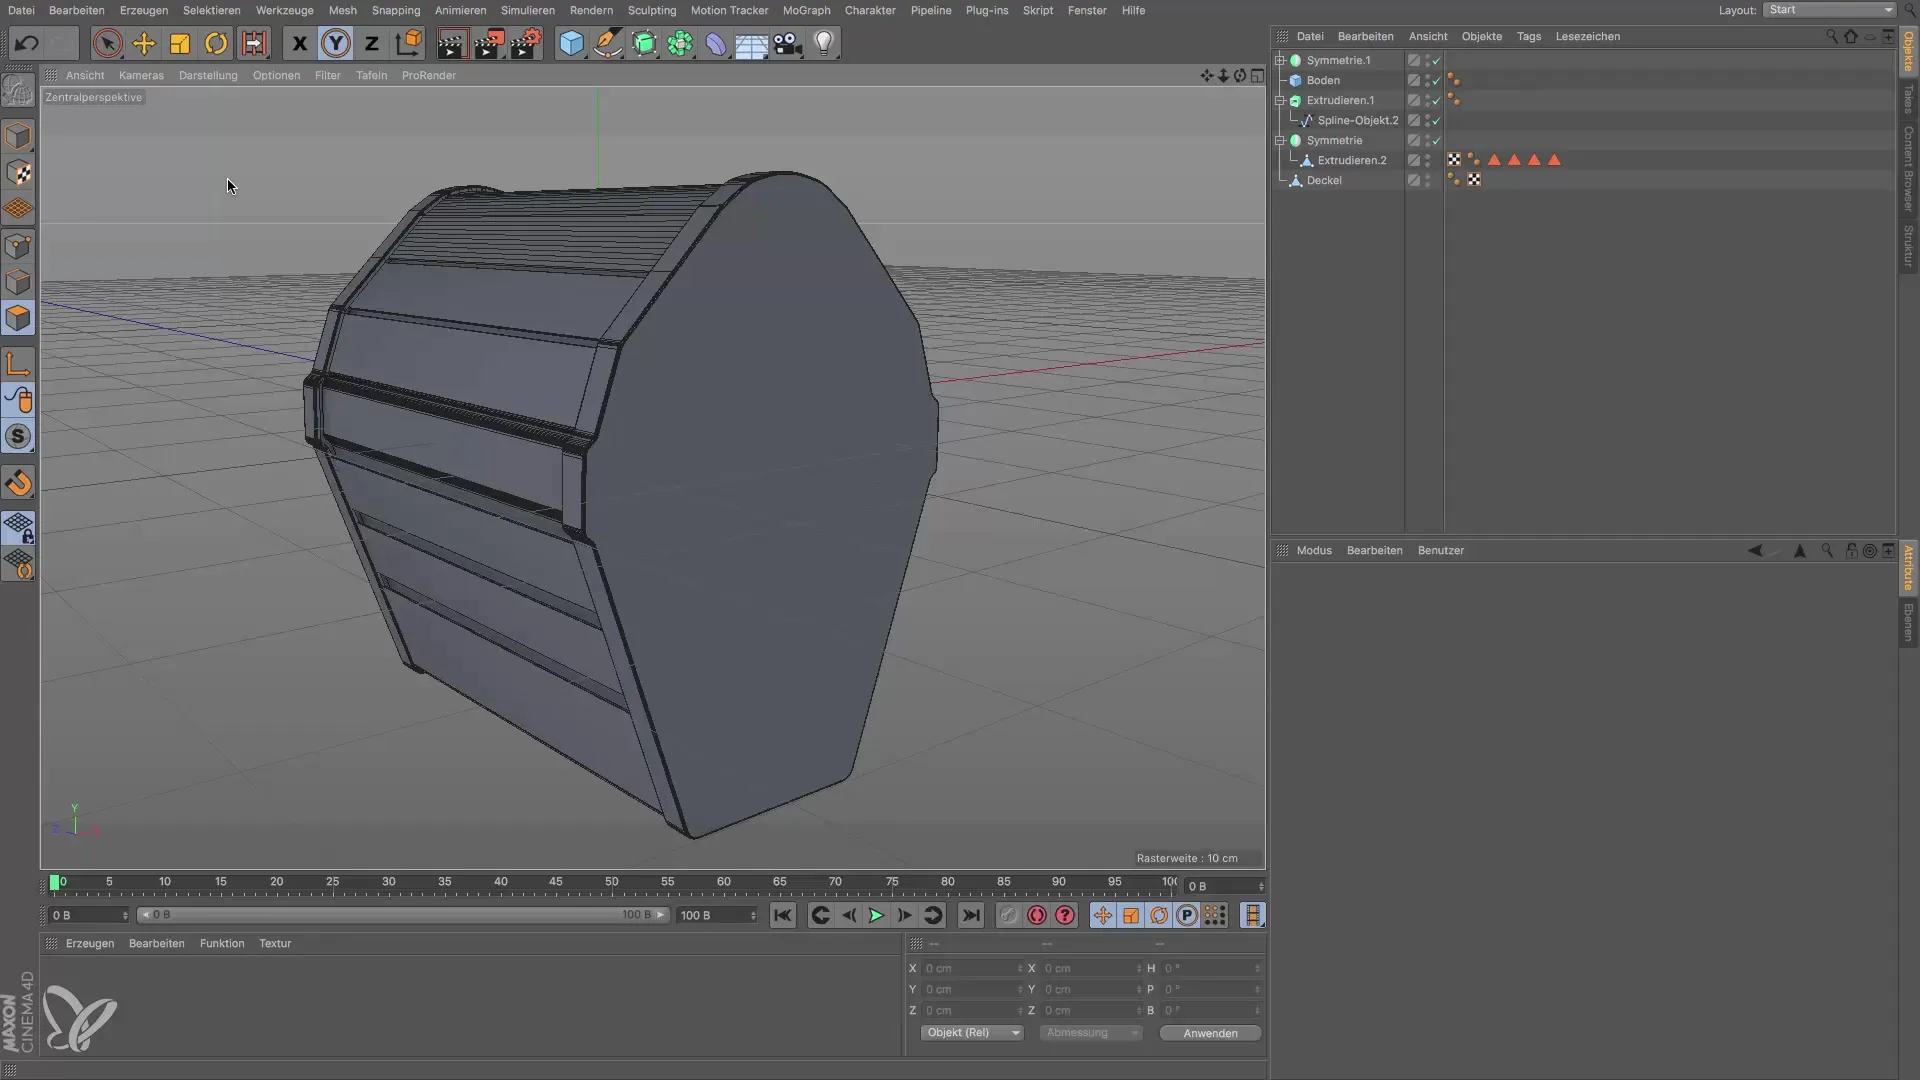Toggle world coordinate system icon
Viewport: 1920px width, 1080px height.
[409, 43]
